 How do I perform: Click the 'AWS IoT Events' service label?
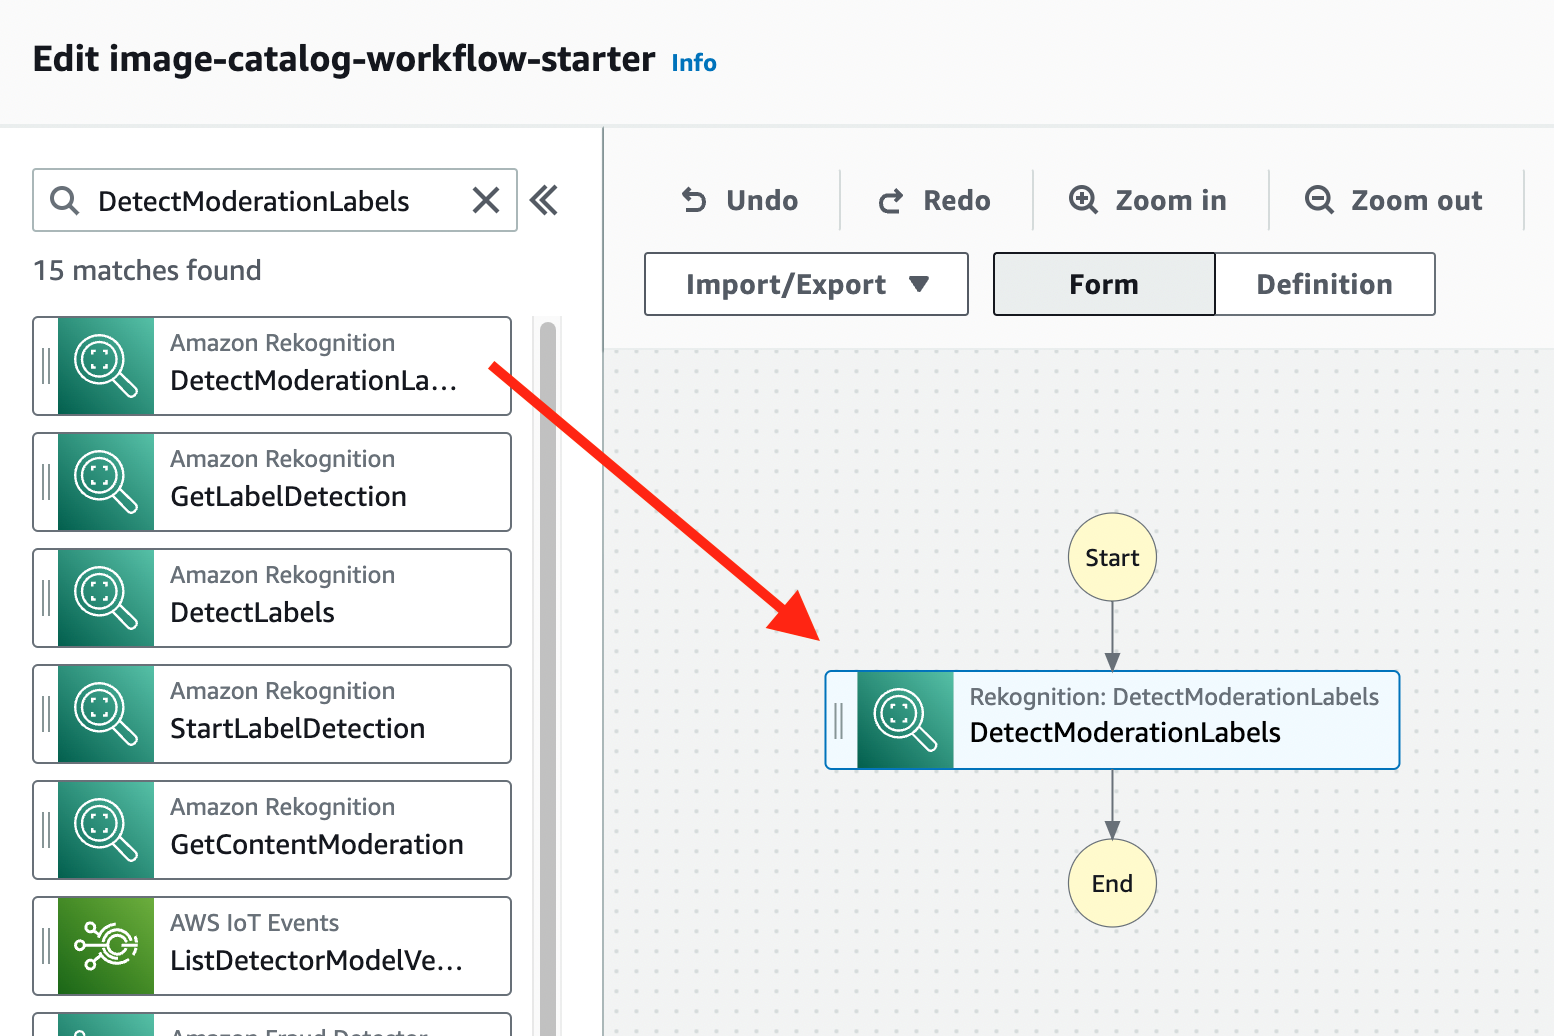pos(255,923)
